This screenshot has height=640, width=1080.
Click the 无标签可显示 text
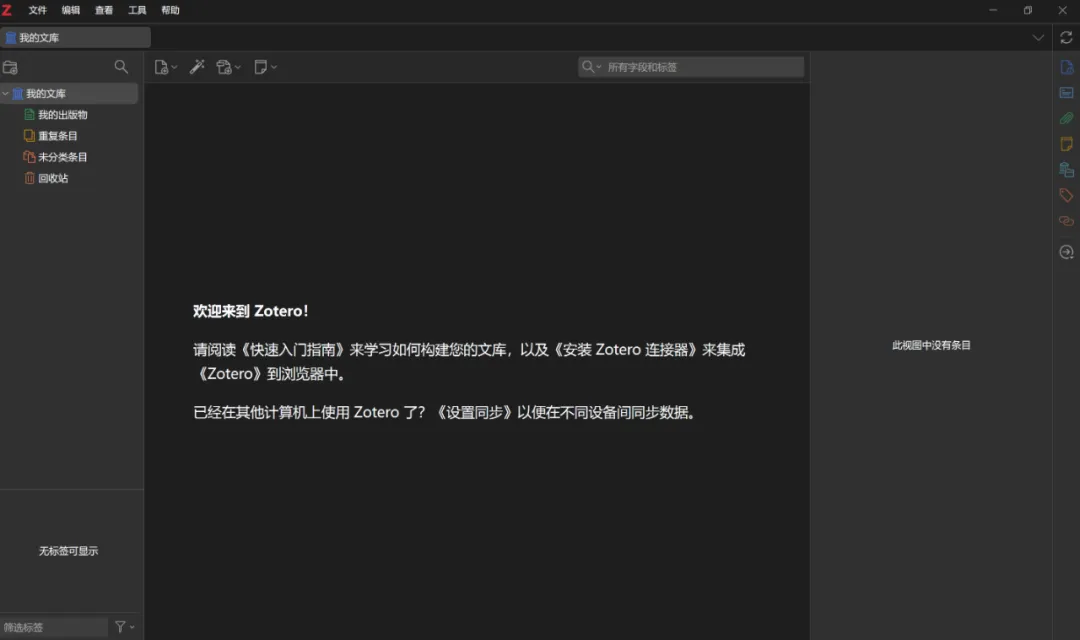coord(68,551)
